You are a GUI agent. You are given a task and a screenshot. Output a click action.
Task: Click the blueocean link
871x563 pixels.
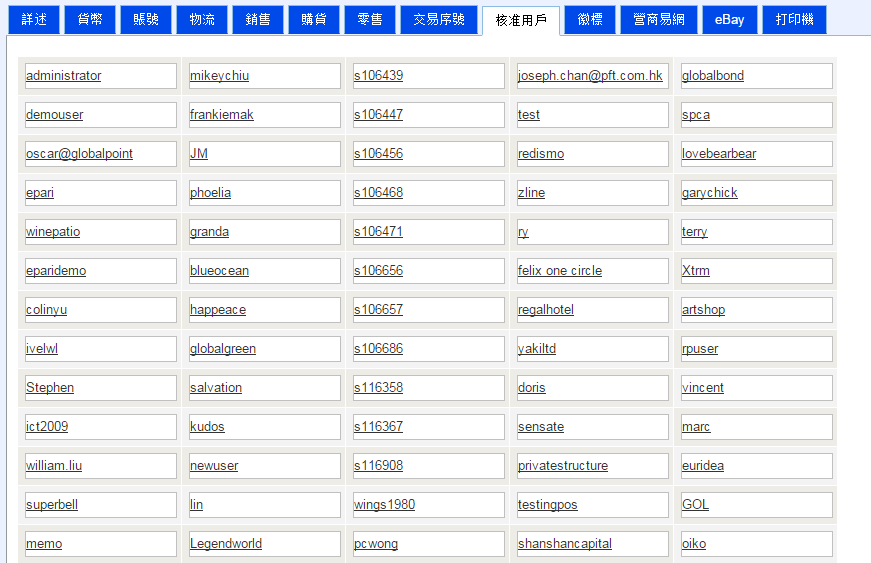219,270
